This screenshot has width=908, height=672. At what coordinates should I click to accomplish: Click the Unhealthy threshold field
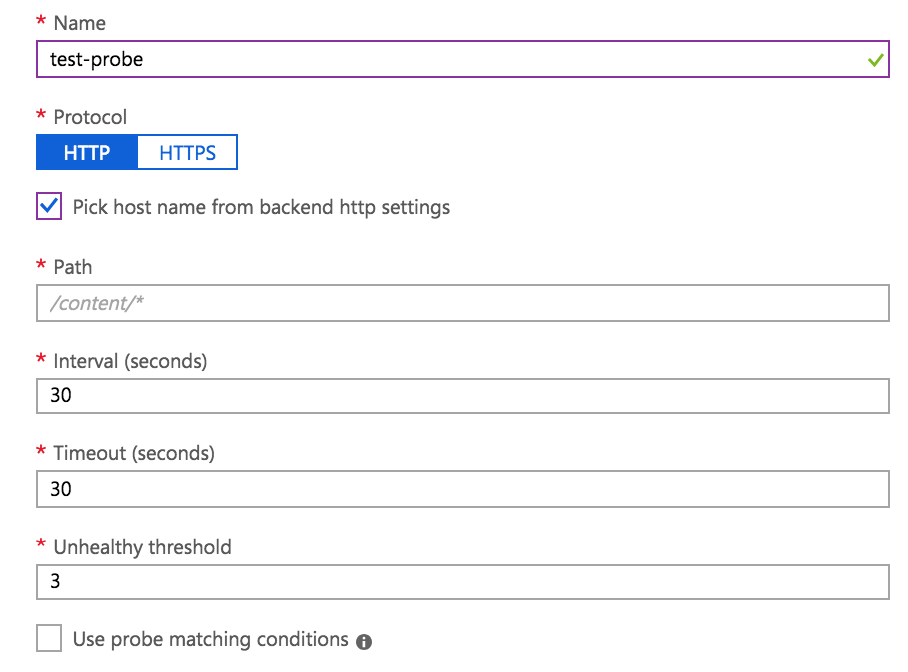click(x=462, y=582)
